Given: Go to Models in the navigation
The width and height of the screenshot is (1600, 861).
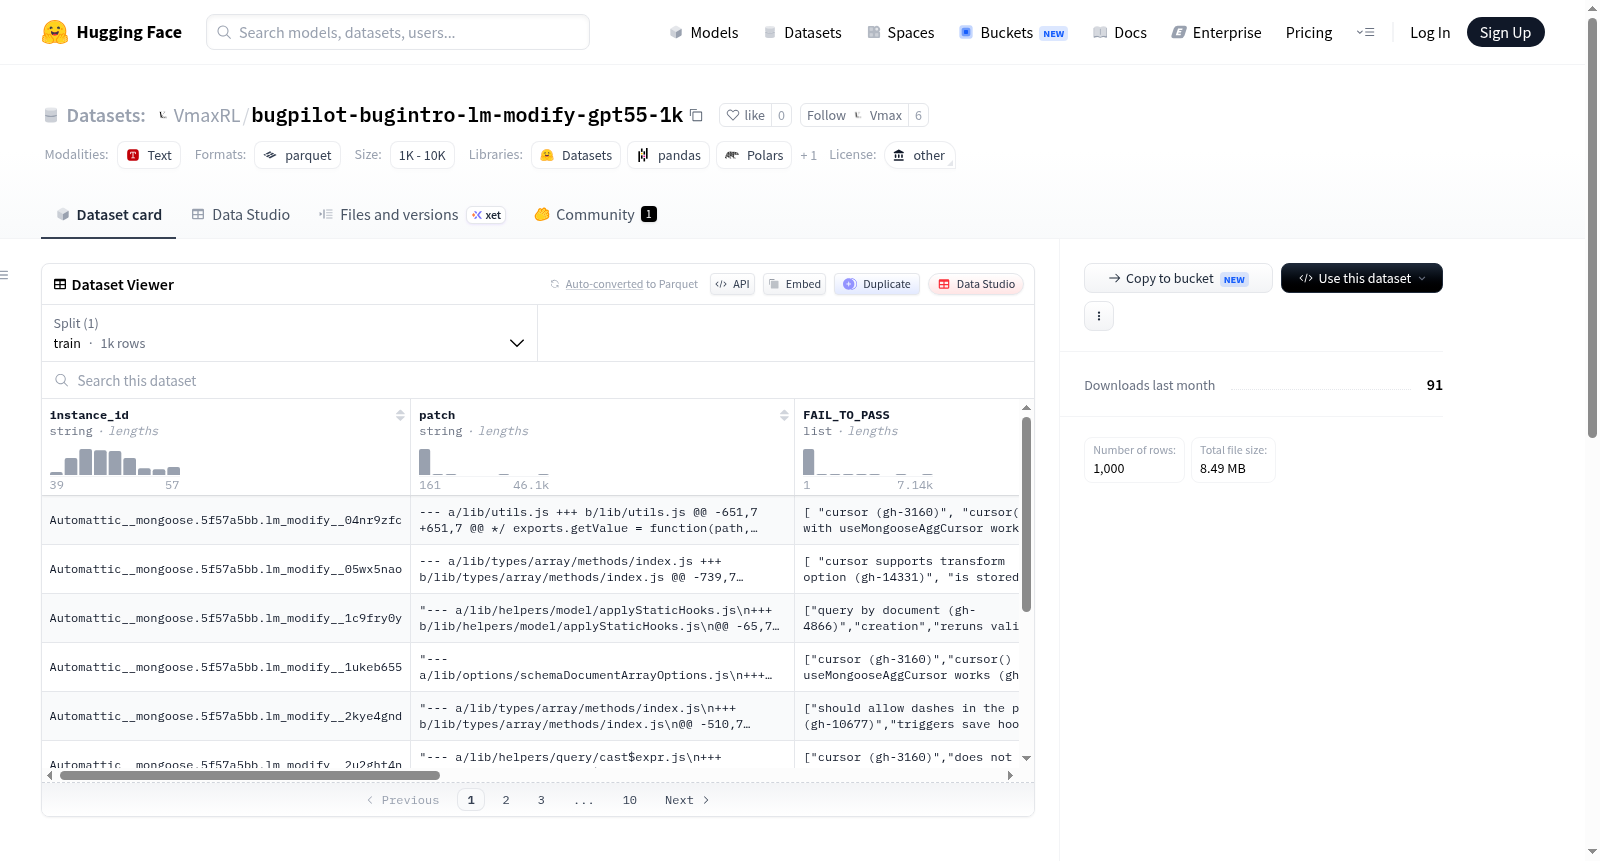Looking at the screenshot, I should (704, 32).
